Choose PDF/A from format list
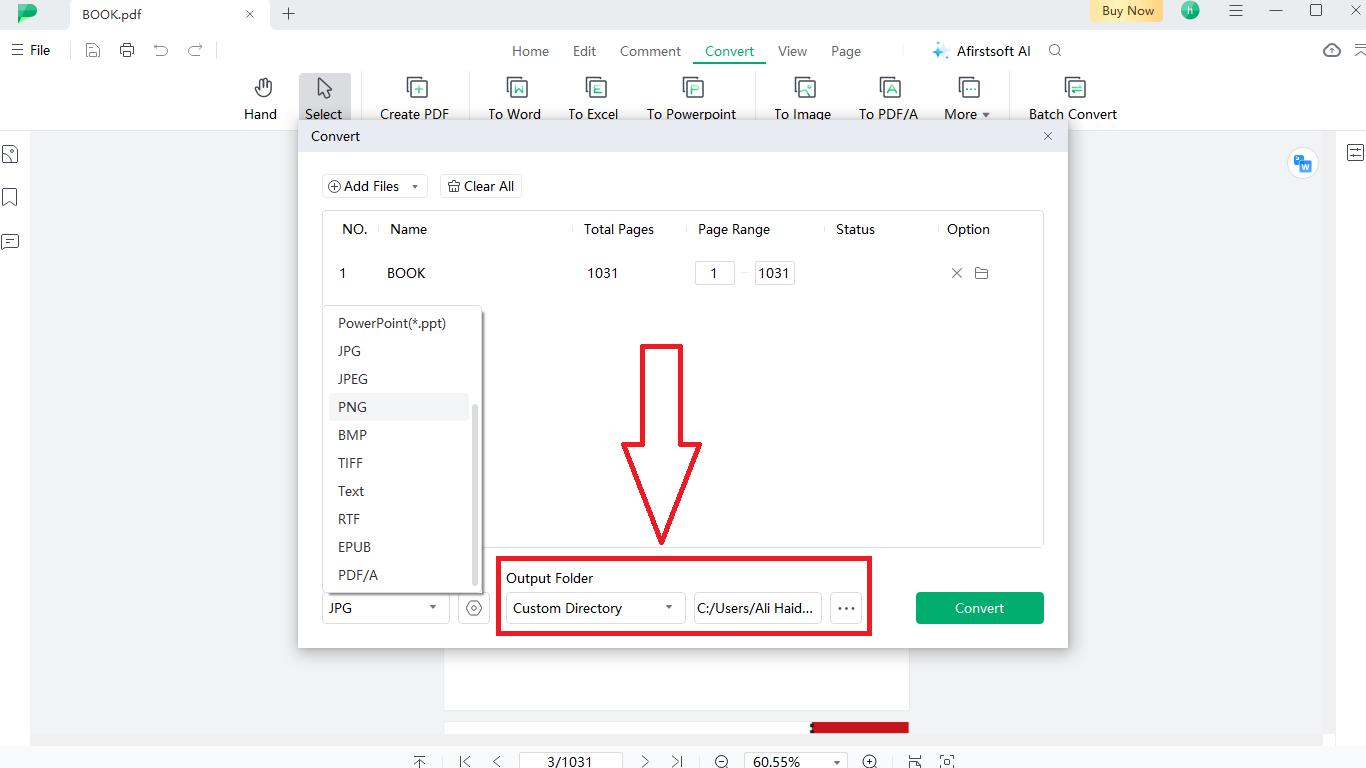 (x=398, y=575)
